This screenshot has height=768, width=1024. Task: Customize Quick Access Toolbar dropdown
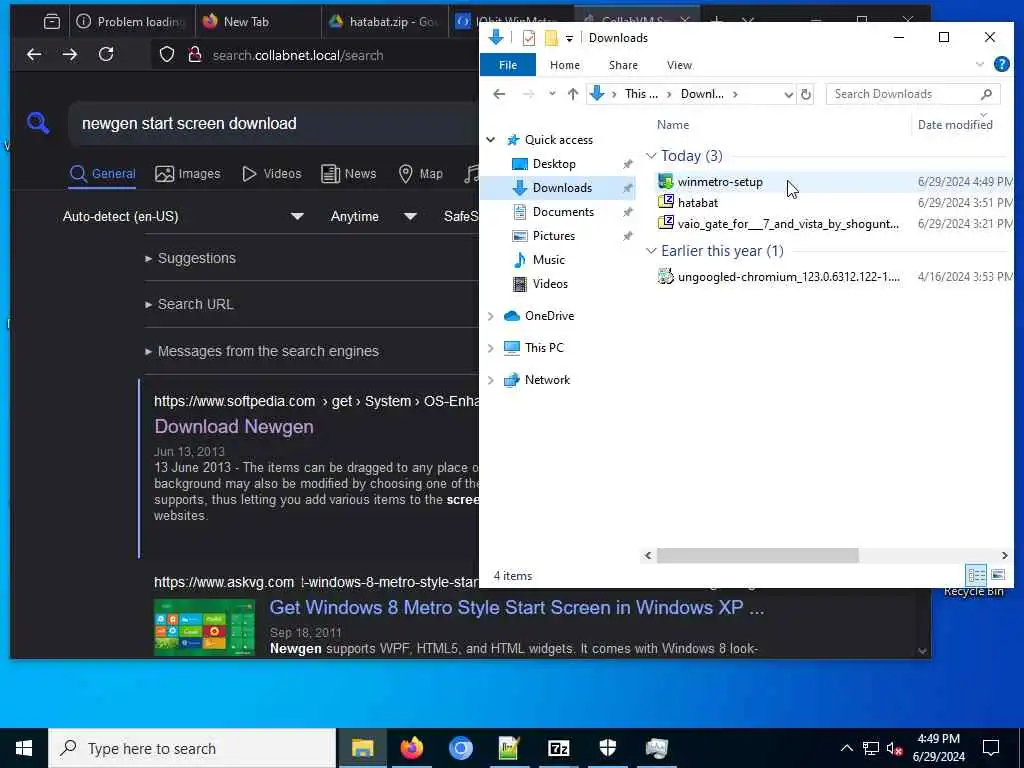tap(569, 39)
